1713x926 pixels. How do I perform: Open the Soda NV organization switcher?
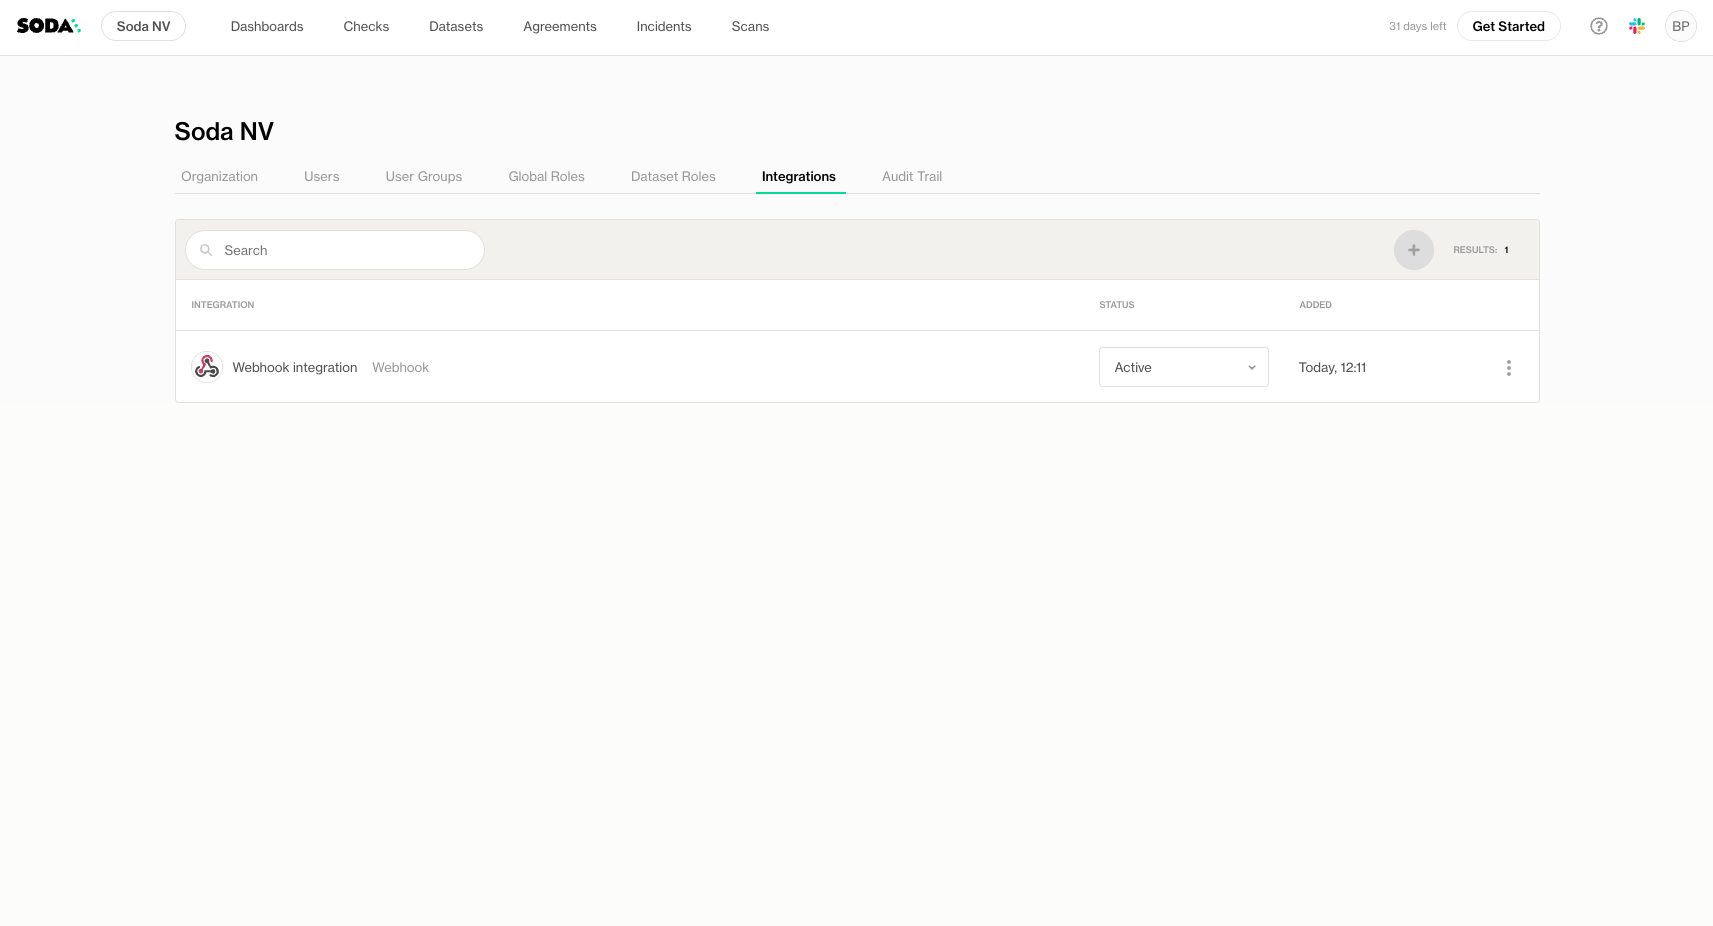[143, 26]
